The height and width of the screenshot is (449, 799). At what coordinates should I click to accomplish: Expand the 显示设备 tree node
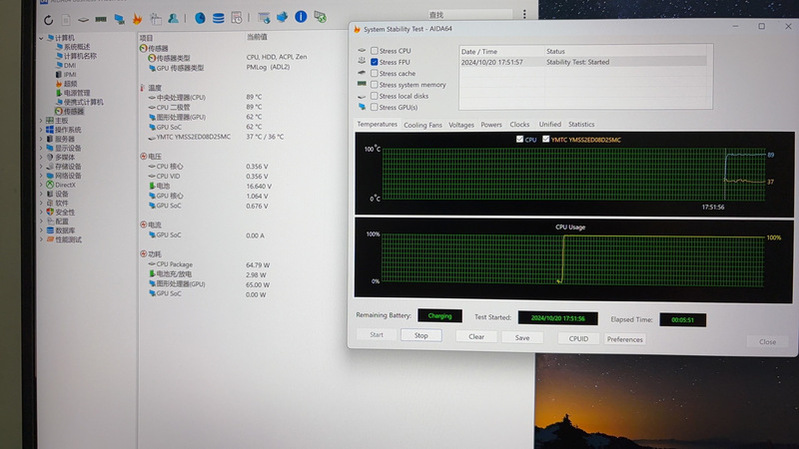pos(41,148)
